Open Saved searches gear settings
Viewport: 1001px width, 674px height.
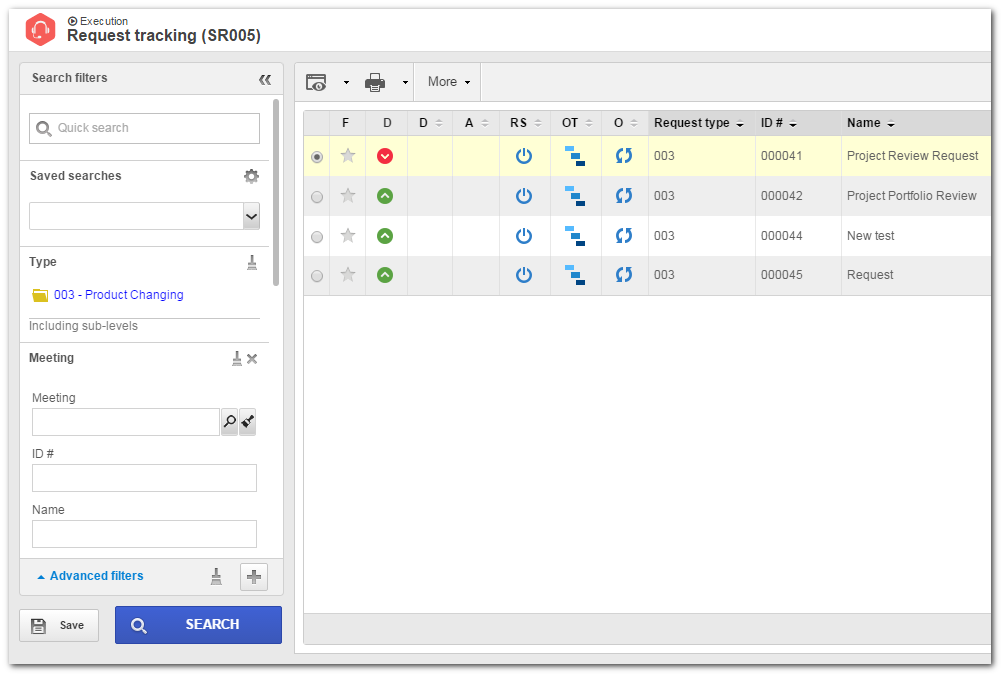click(252, 176)
